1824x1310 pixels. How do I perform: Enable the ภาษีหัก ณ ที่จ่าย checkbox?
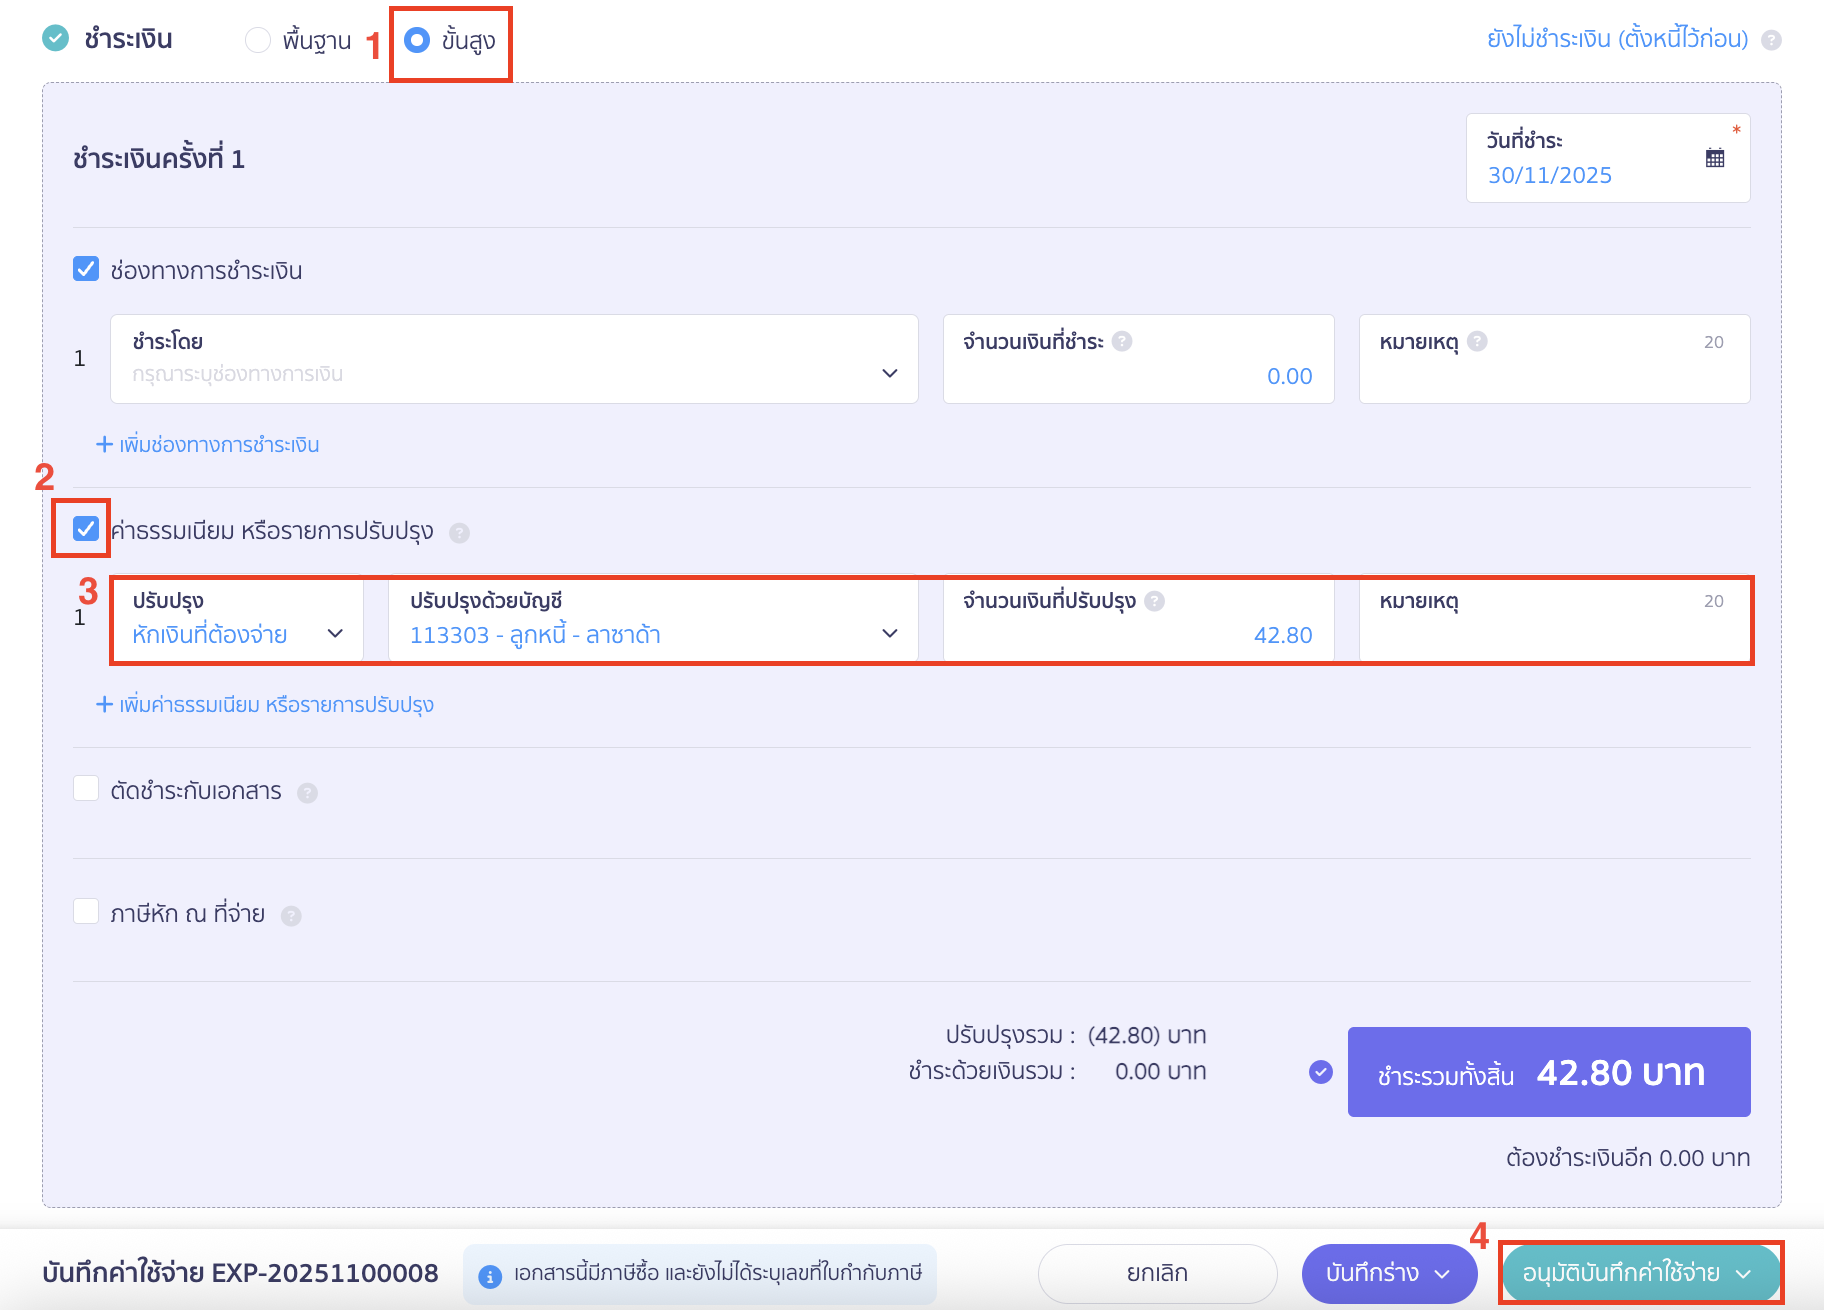click(86, 912)
